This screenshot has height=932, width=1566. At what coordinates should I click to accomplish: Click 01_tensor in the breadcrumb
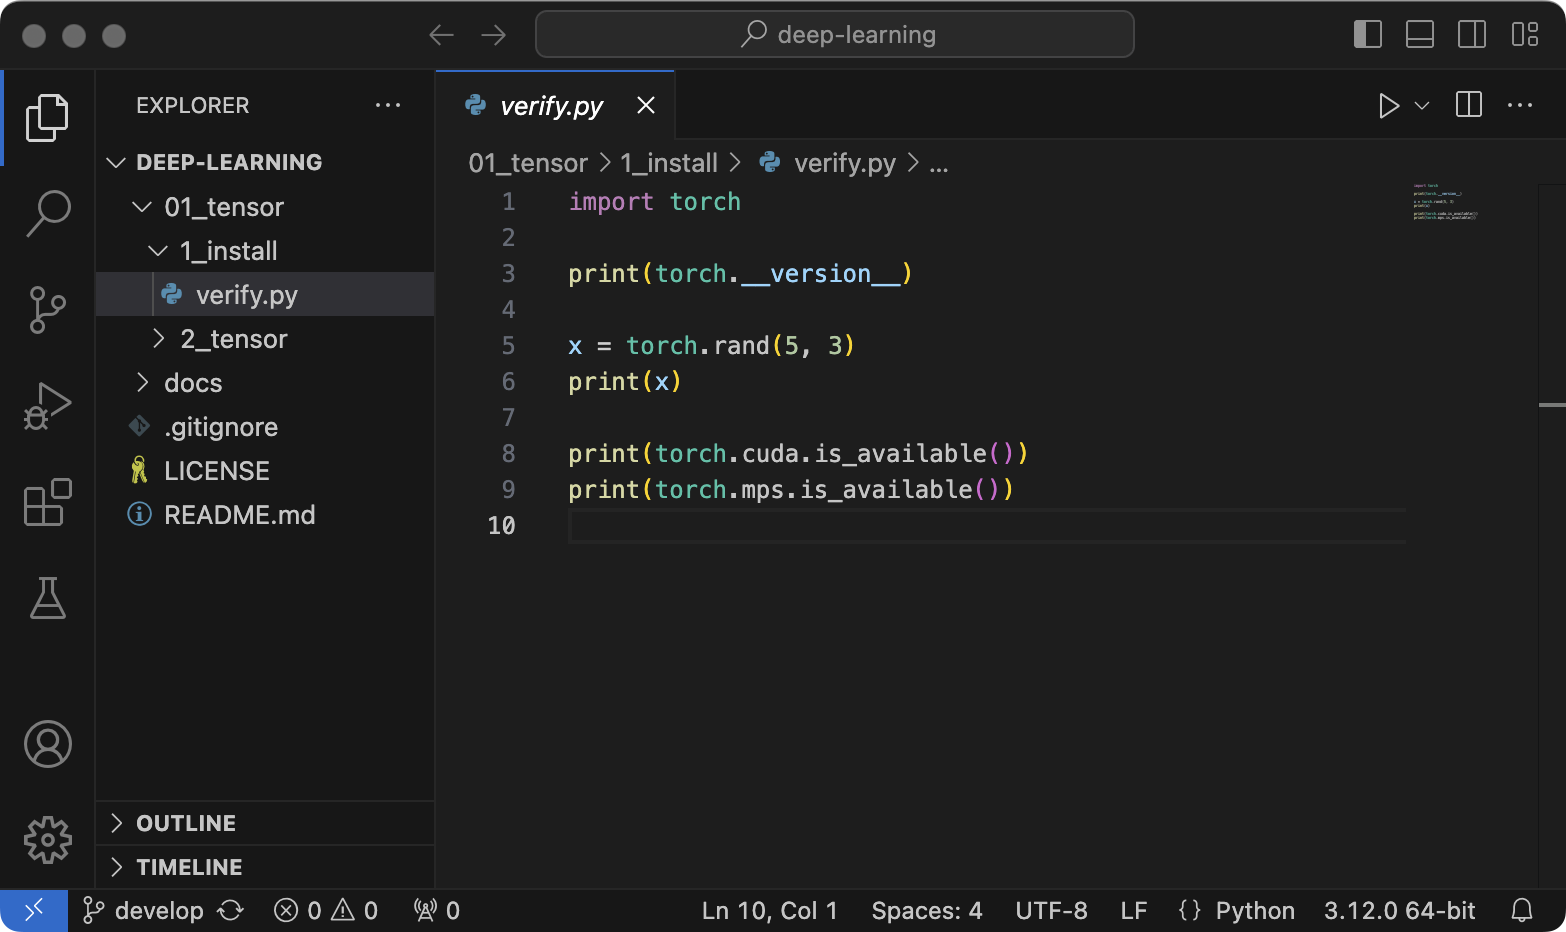(x=528, y=163)
